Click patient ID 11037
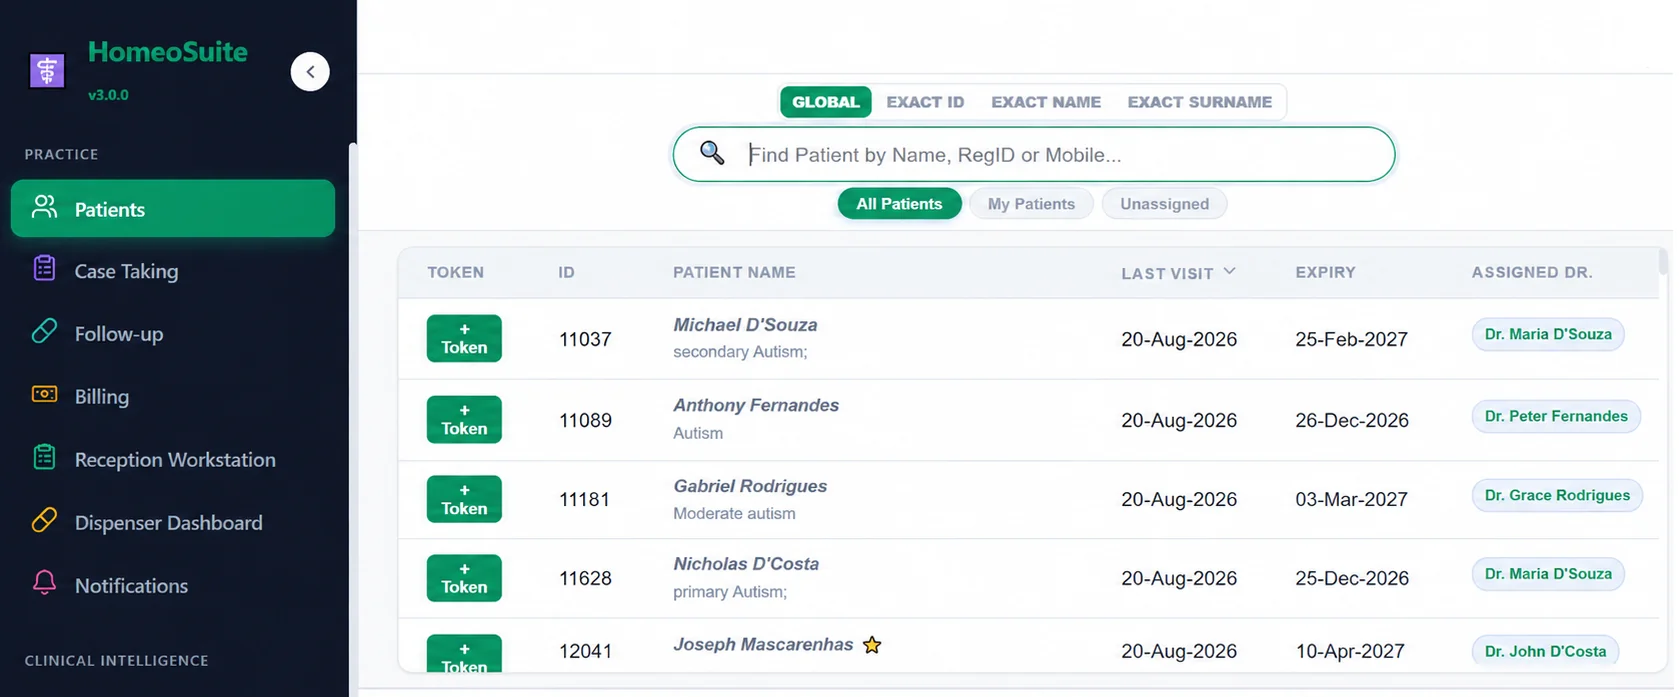 tap(585, 339)
